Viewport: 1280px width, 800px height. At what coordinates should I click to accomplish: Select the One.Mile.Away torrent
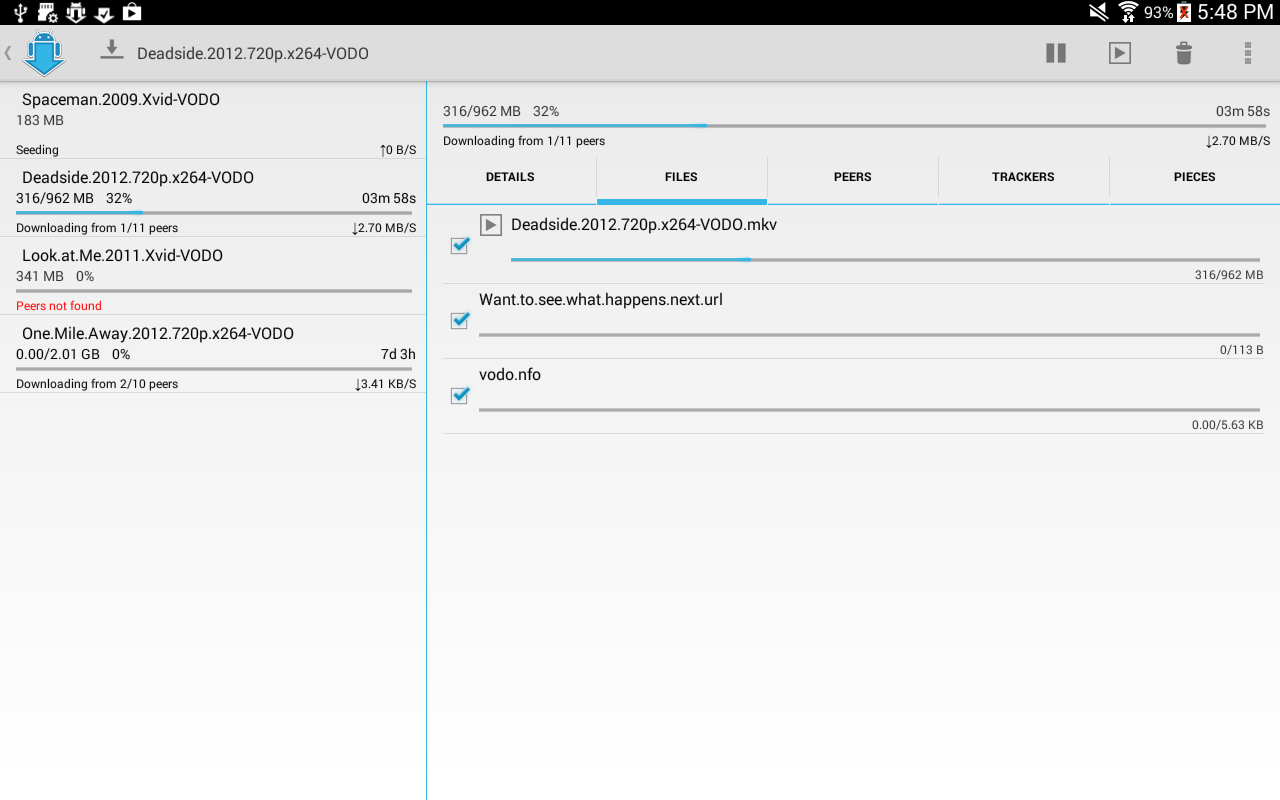[213, 355]
